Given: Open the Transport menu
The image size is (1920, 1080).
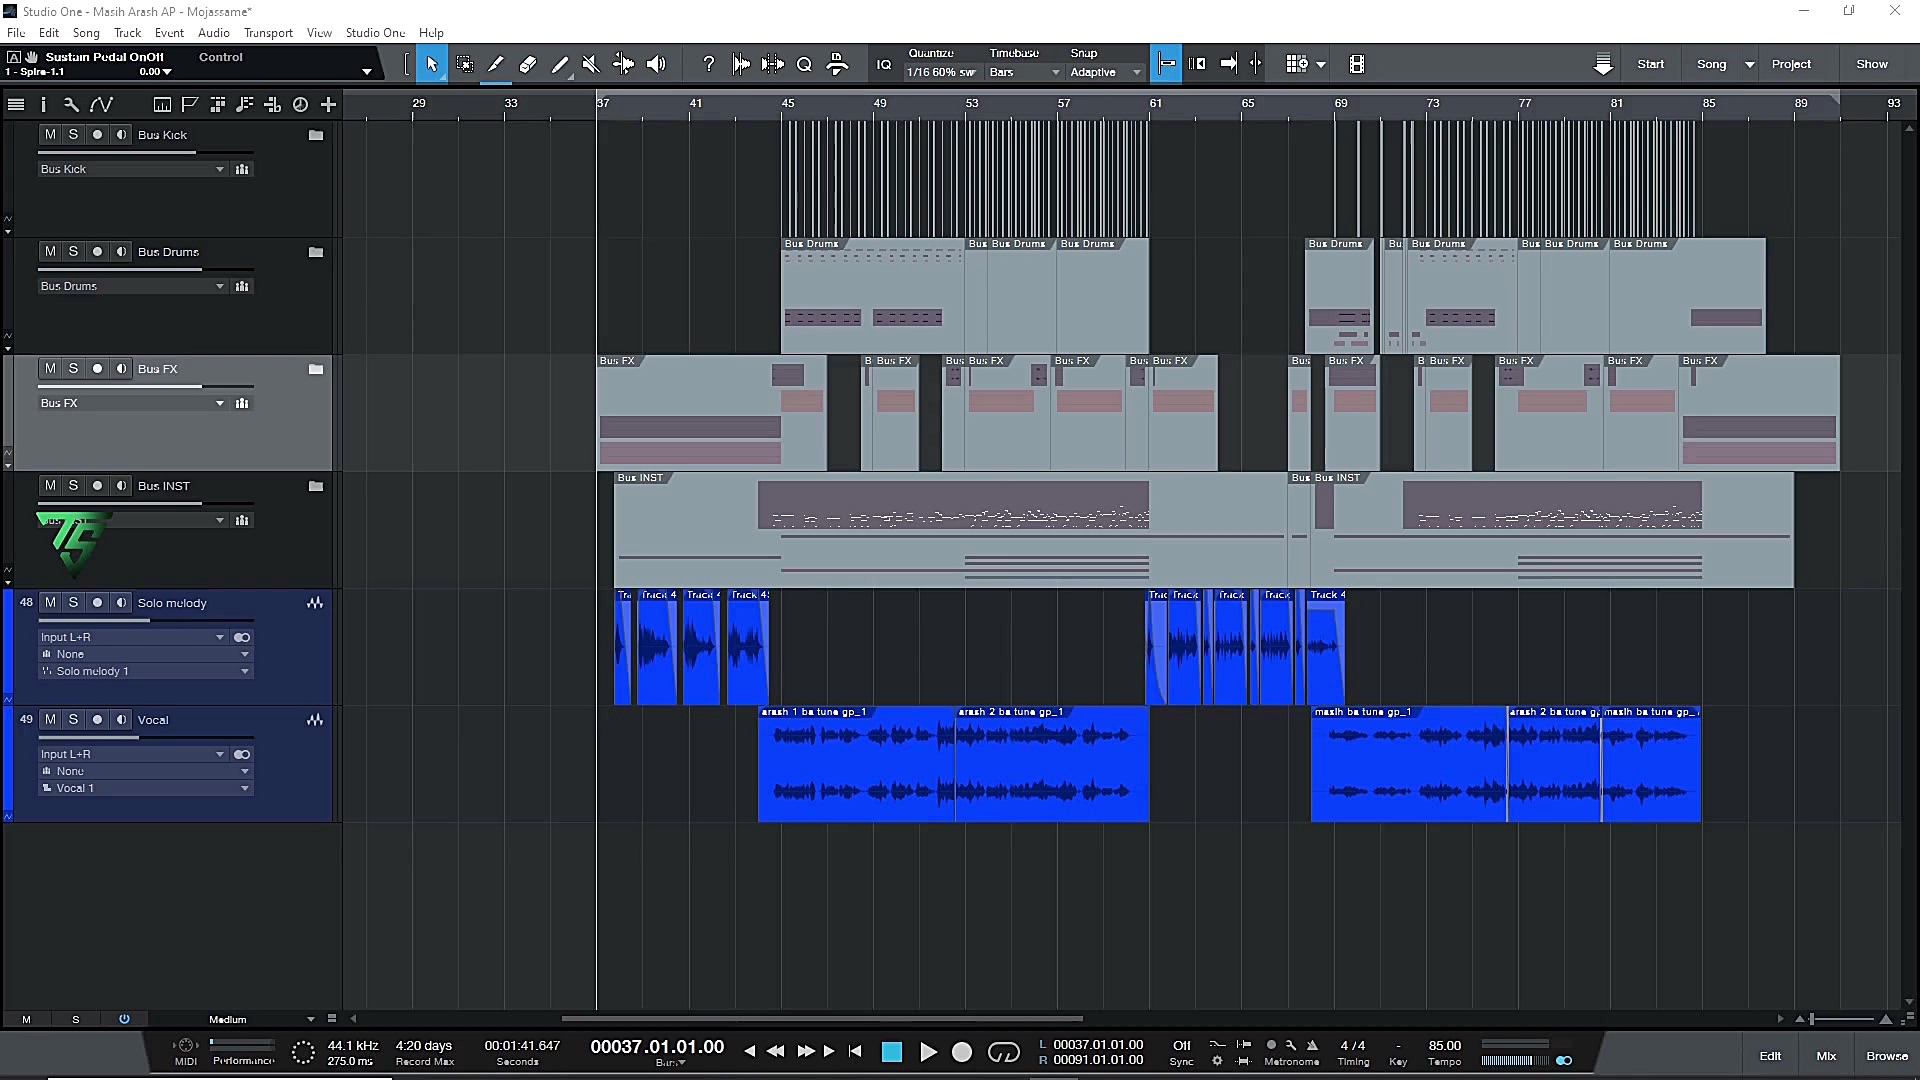Looking at the screenshot, I should click(x=268, y=33).
